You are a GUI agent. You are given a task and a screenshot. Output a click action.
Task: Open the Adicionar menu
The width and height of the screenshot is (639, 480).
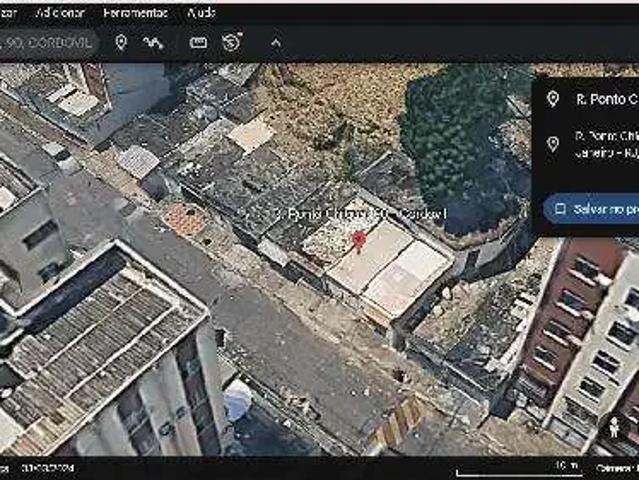click(x=59, y=13)
